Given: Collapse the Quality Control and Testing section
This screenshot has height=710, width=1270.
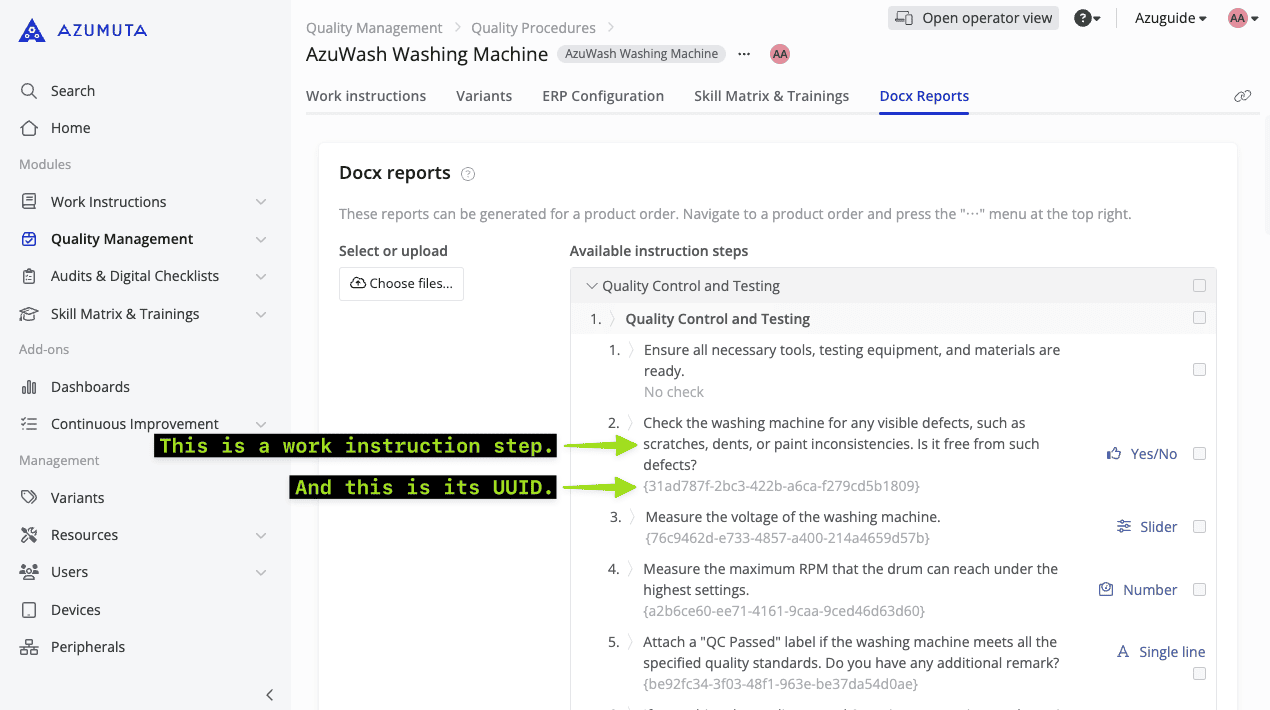Looking at the screenshot, I should pos(592,285).
